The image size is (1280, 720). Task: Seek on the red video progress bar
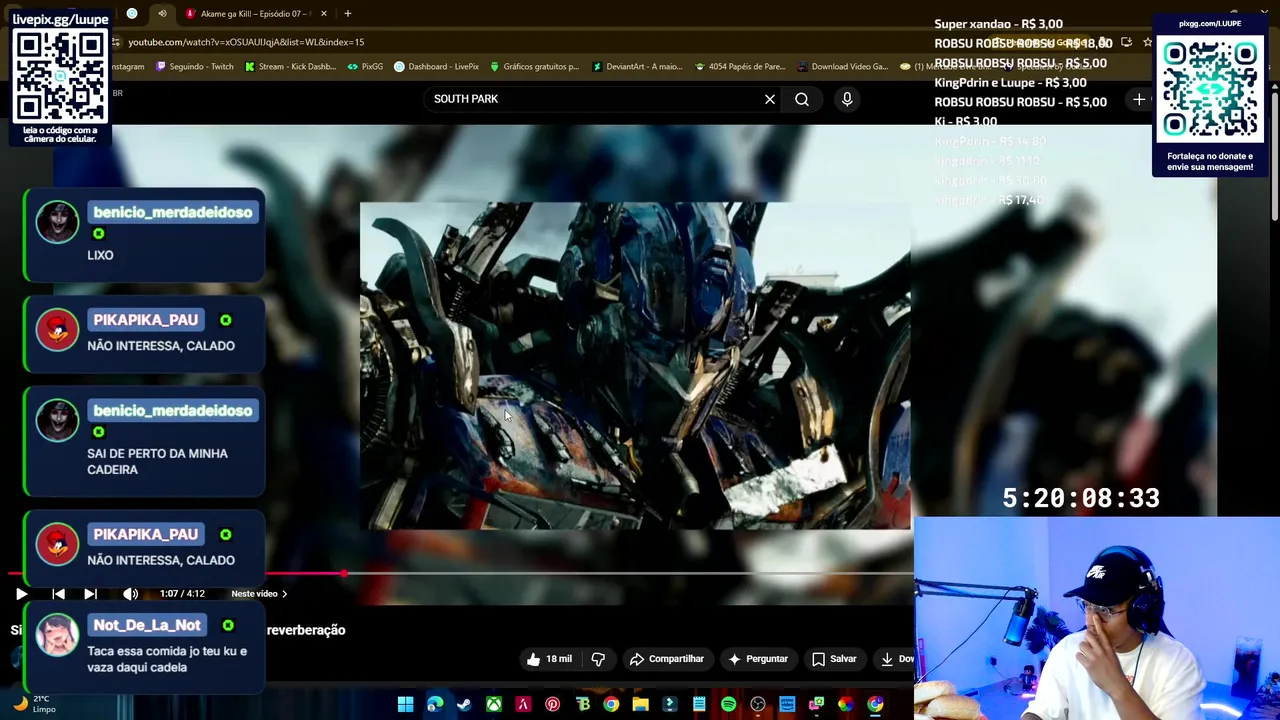460,574
